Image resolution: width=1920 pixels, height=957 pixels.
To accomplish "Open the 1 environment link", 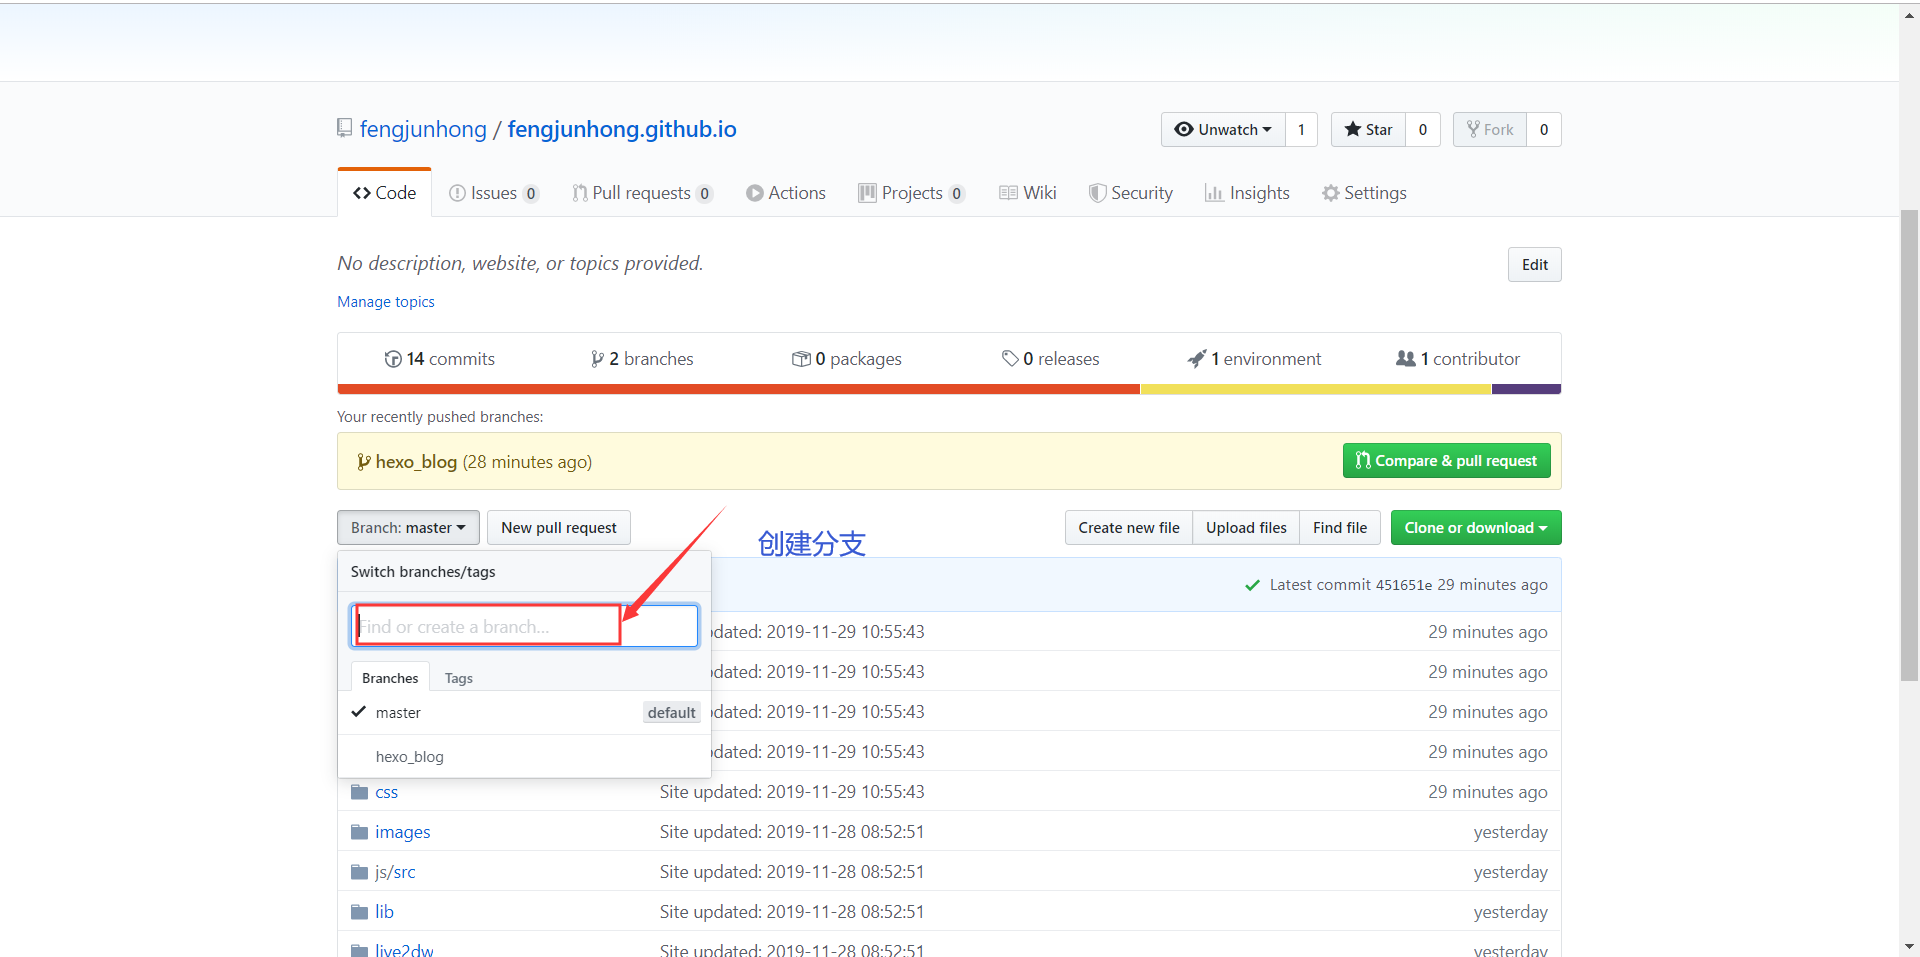I will point(1254,359).
